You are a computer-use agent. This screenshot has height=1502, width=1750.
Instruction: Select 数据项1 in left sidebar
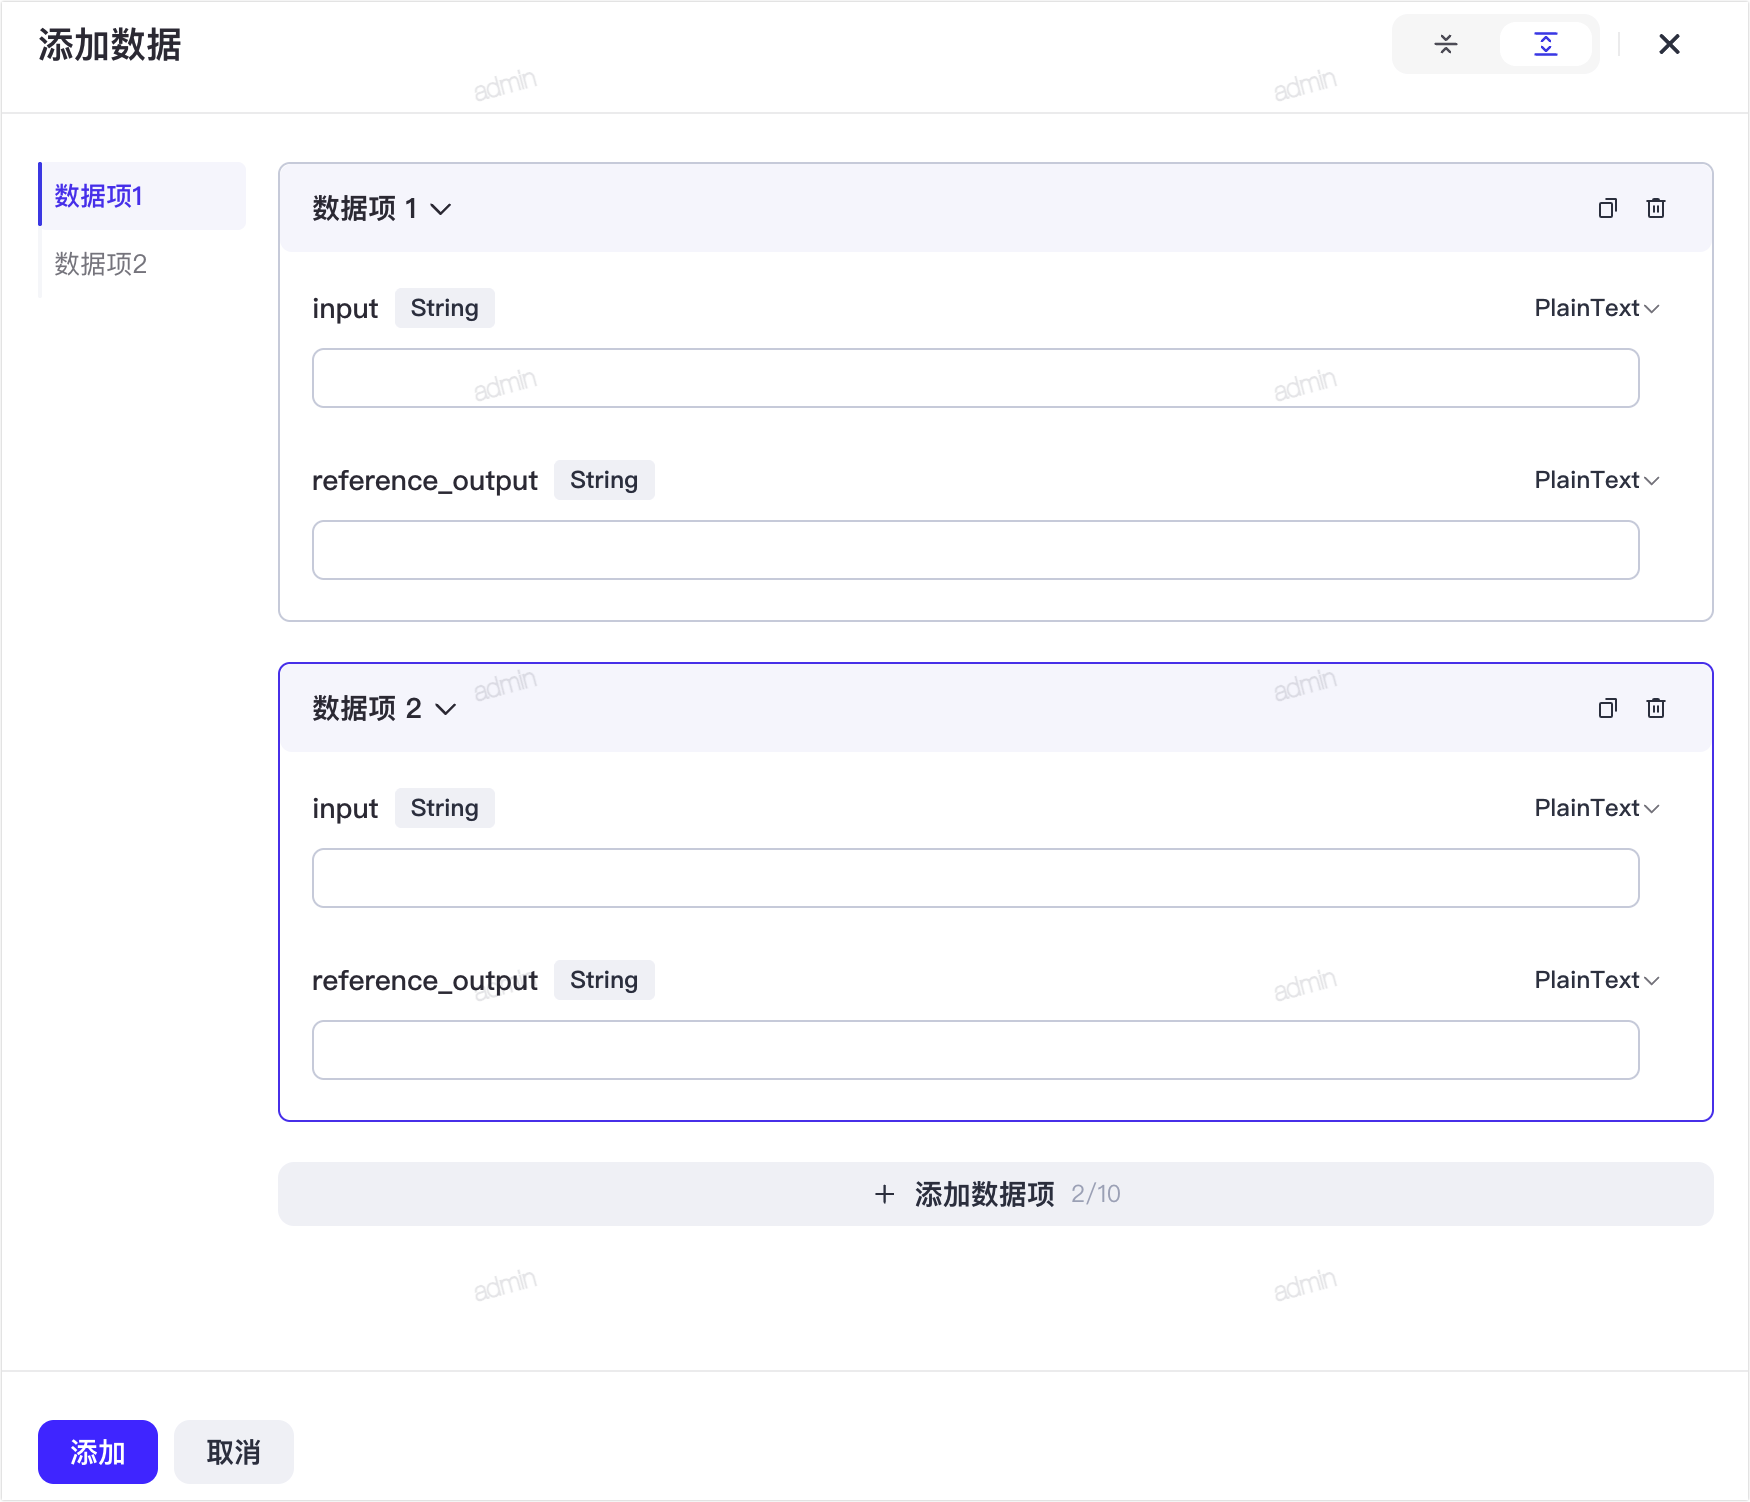tap(142, 196)
